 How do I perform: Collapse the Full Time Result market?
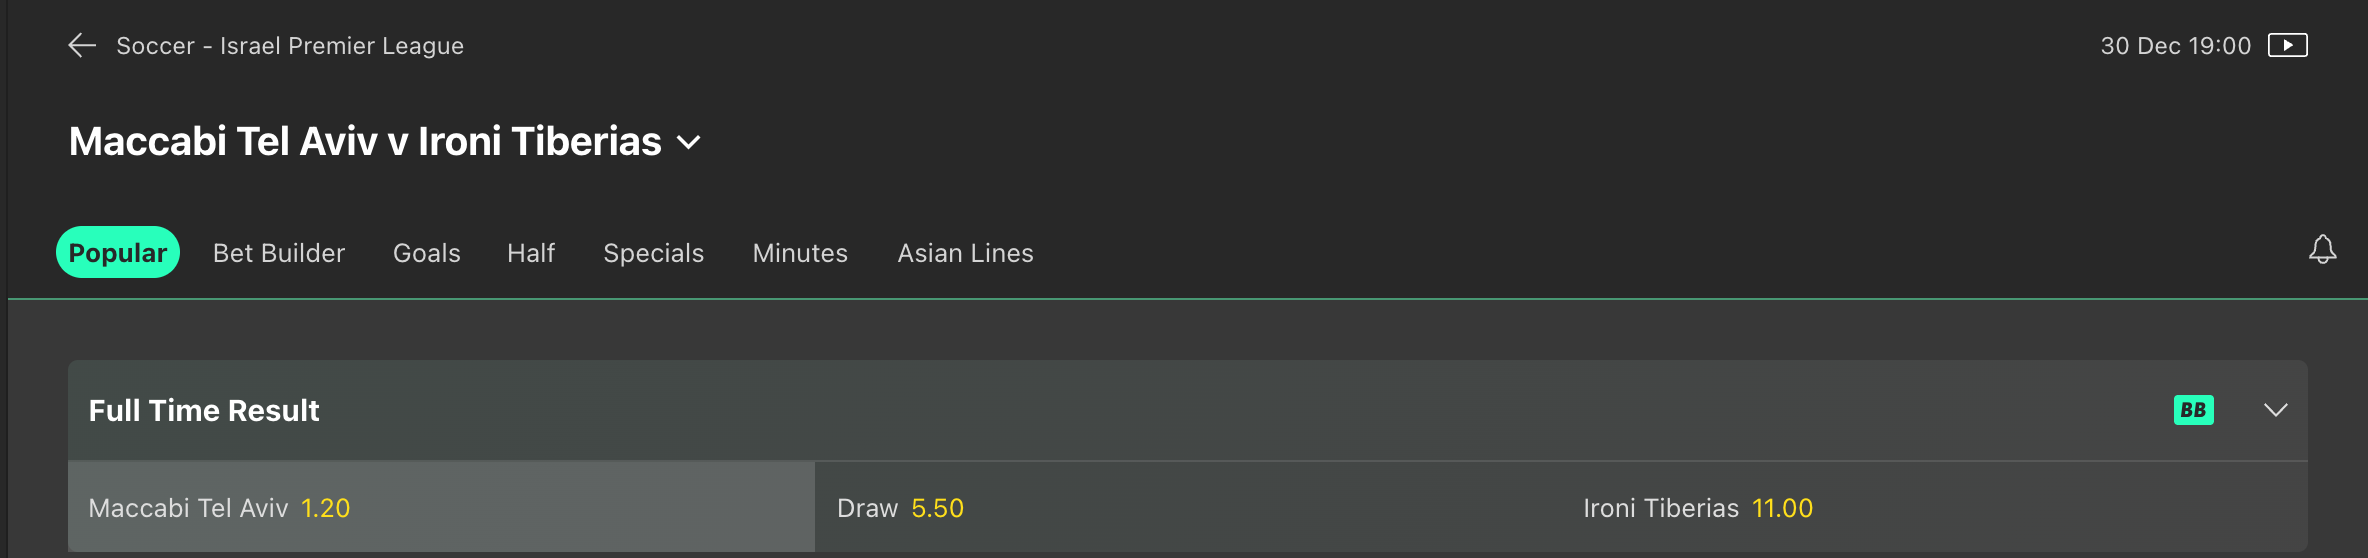click(2275, 410)
